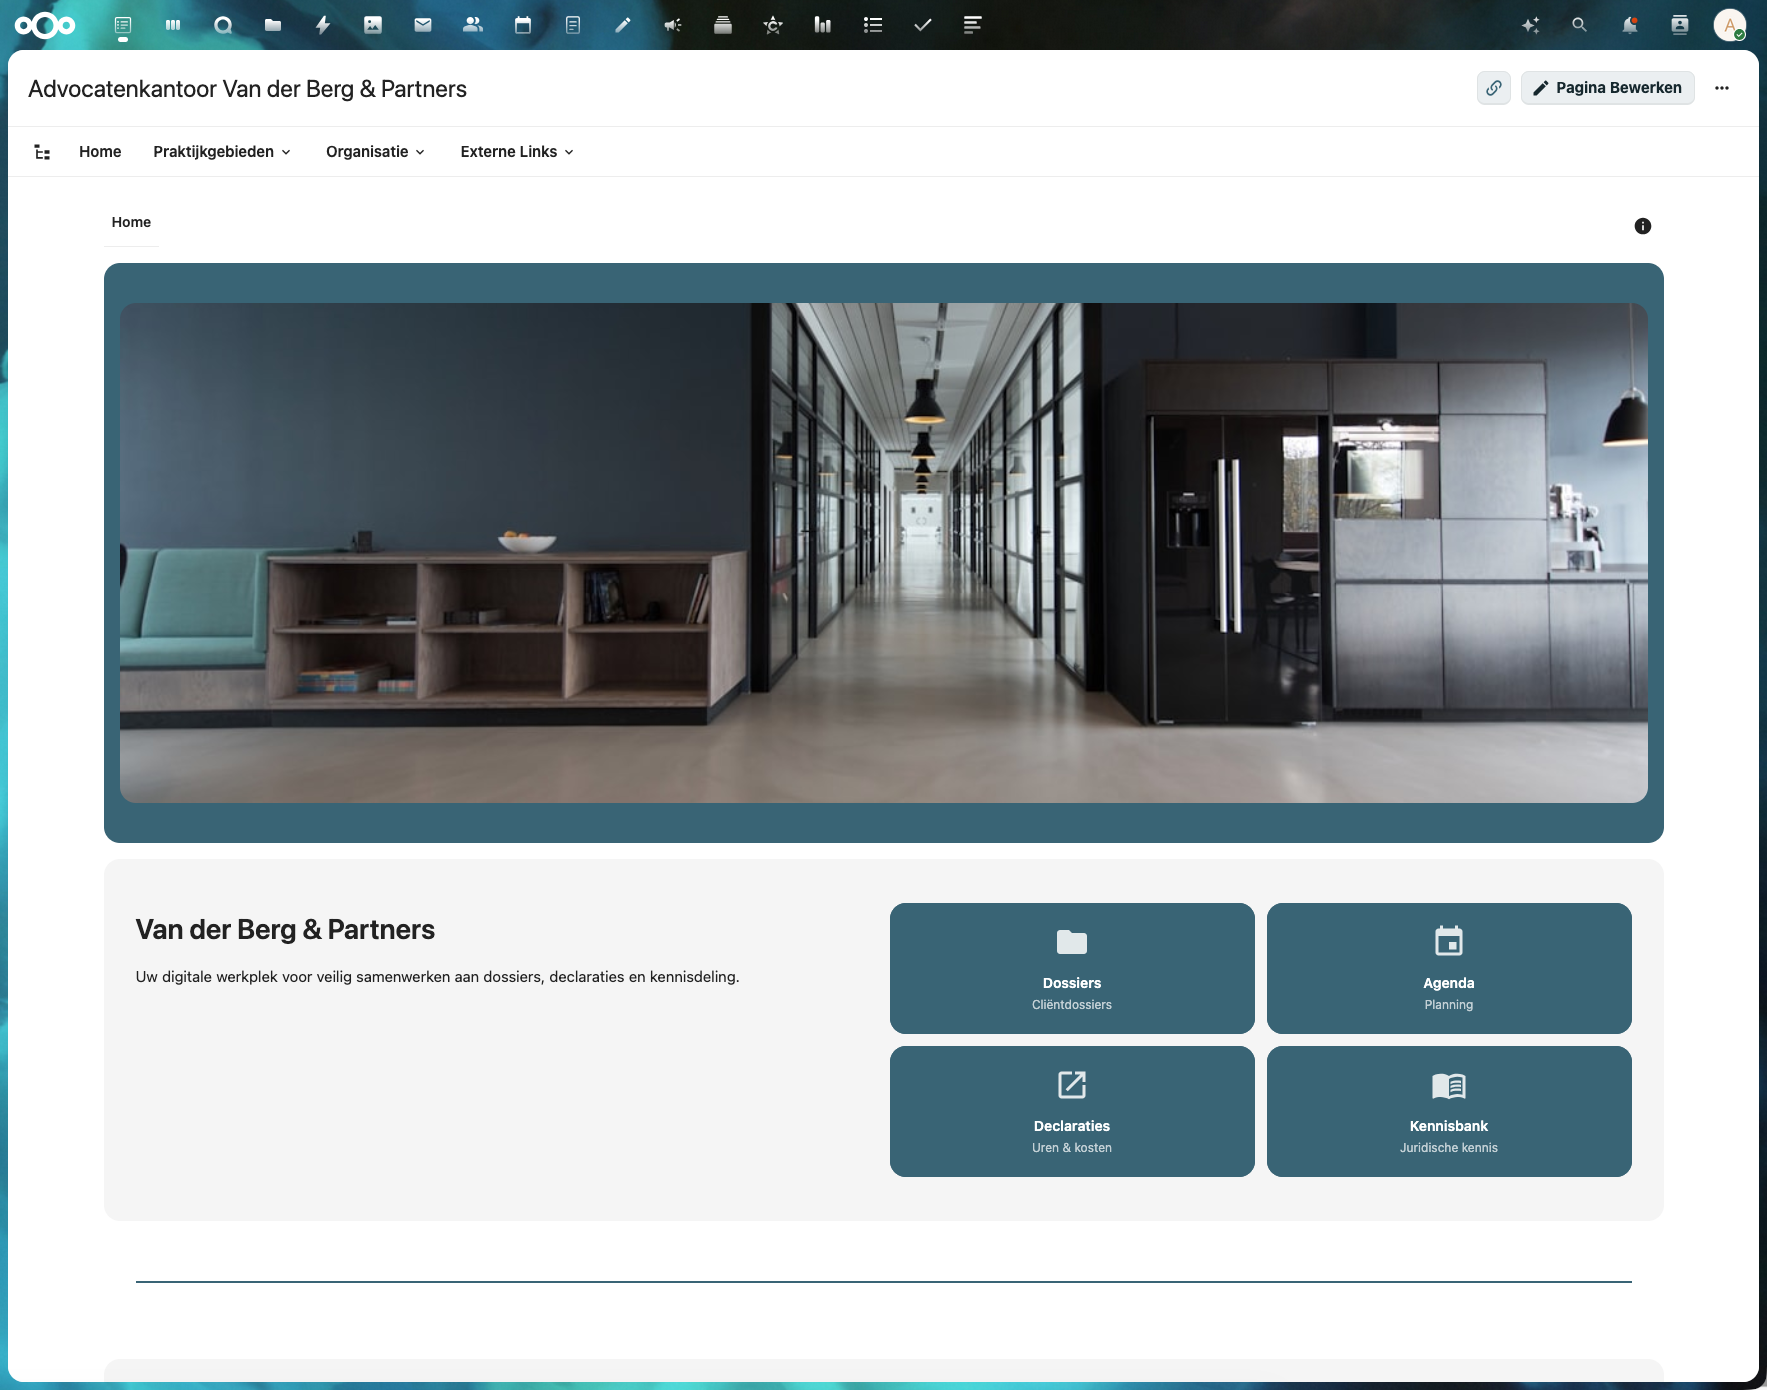Open the Tasks checkmark app

pos(923,25)
